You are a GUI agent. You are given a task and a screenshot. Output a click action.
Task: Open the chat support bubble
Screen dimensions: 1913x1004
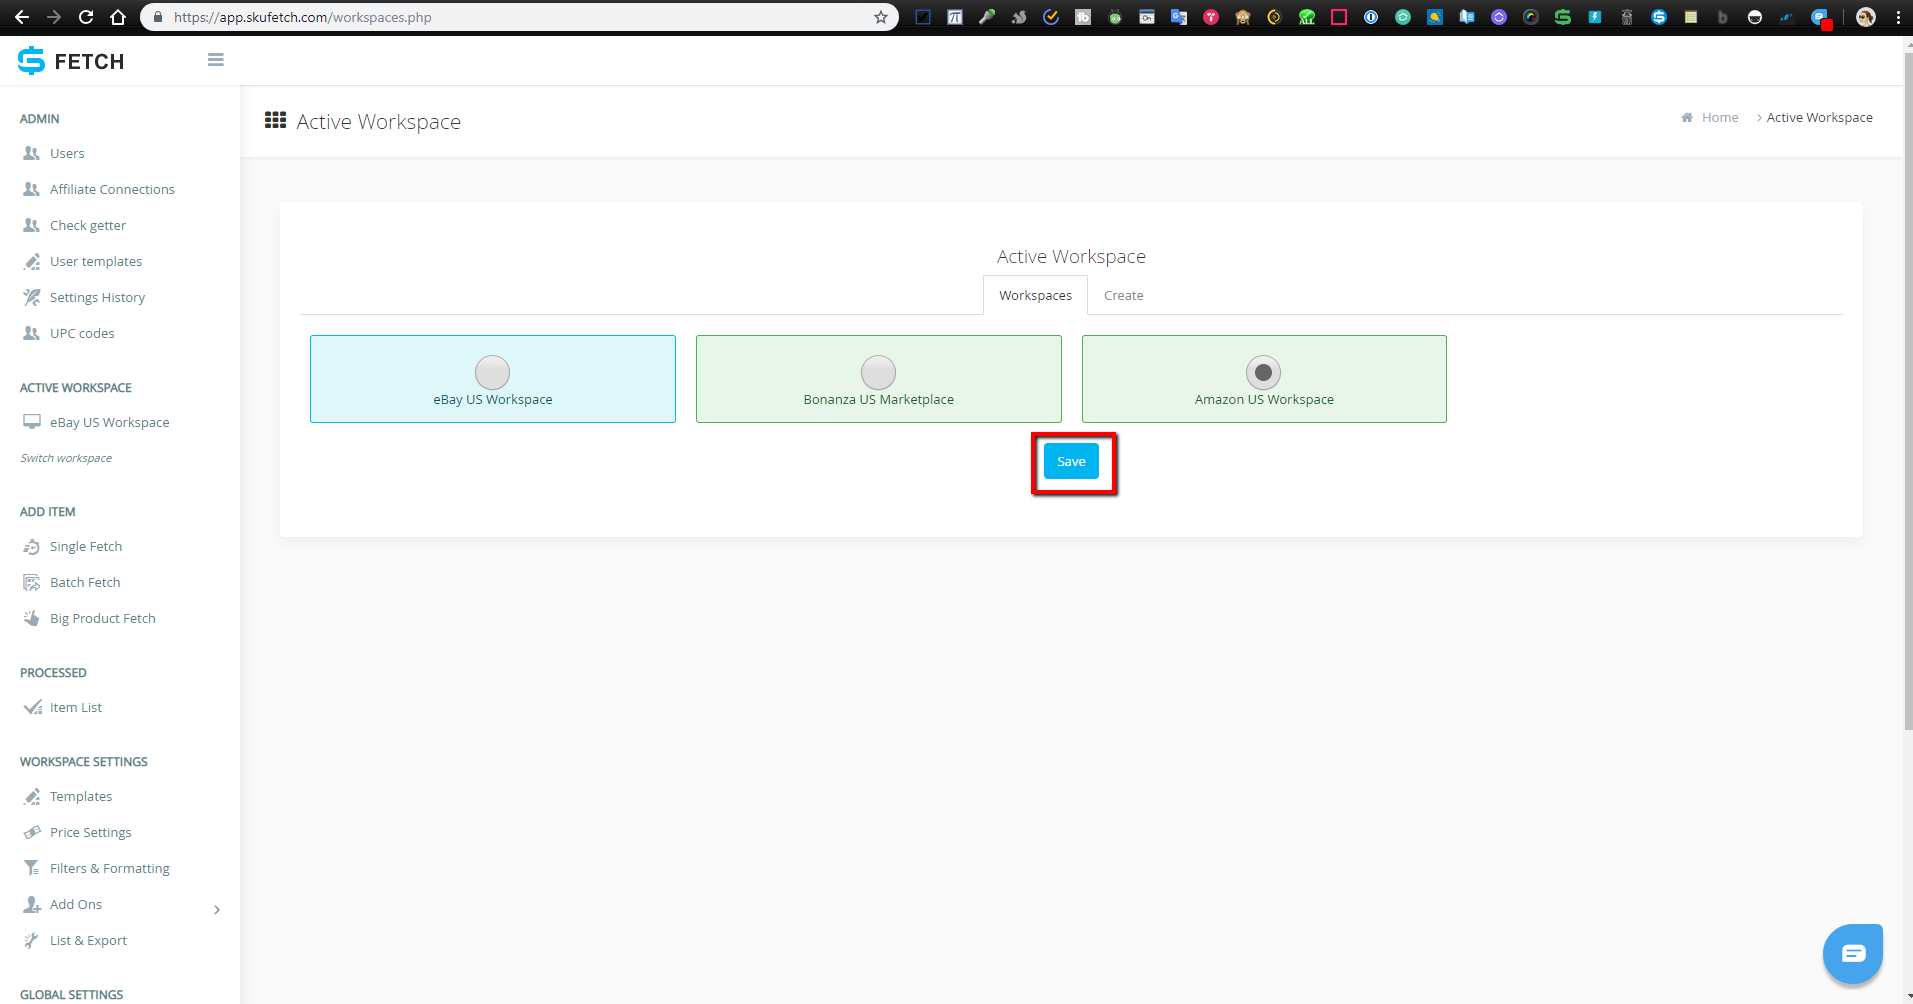coord(1853,954)
